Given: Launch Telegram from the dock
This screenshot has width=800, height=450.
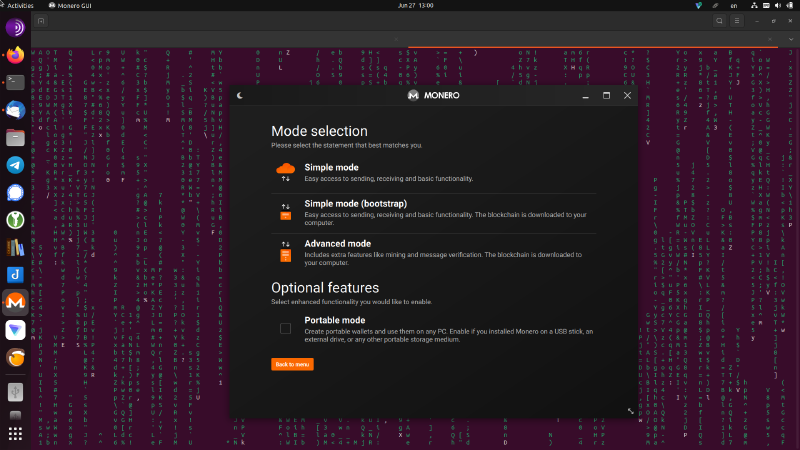Looking at the screenshot, I should point(15,165).
